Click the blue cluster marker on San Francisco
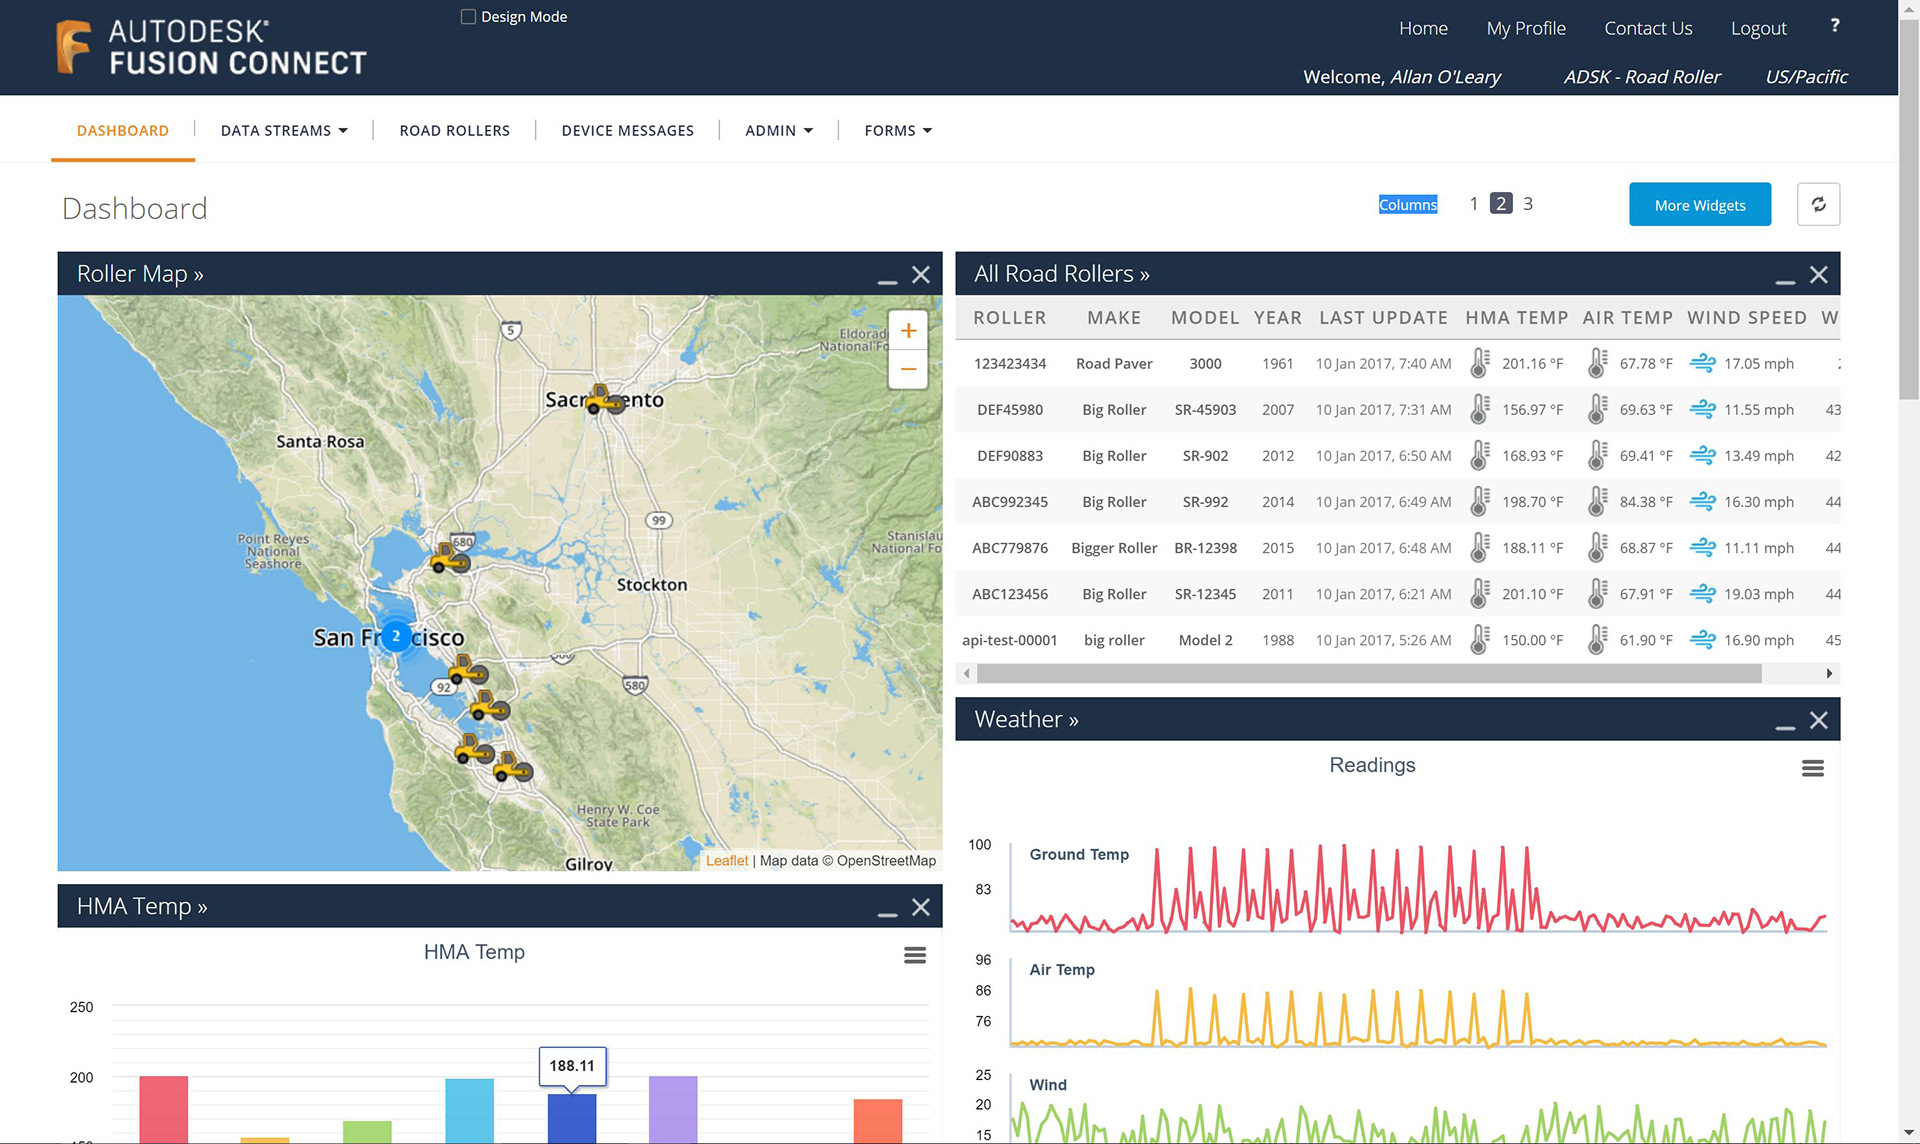Screen dimensions: 1920x1144 point(396,636)
